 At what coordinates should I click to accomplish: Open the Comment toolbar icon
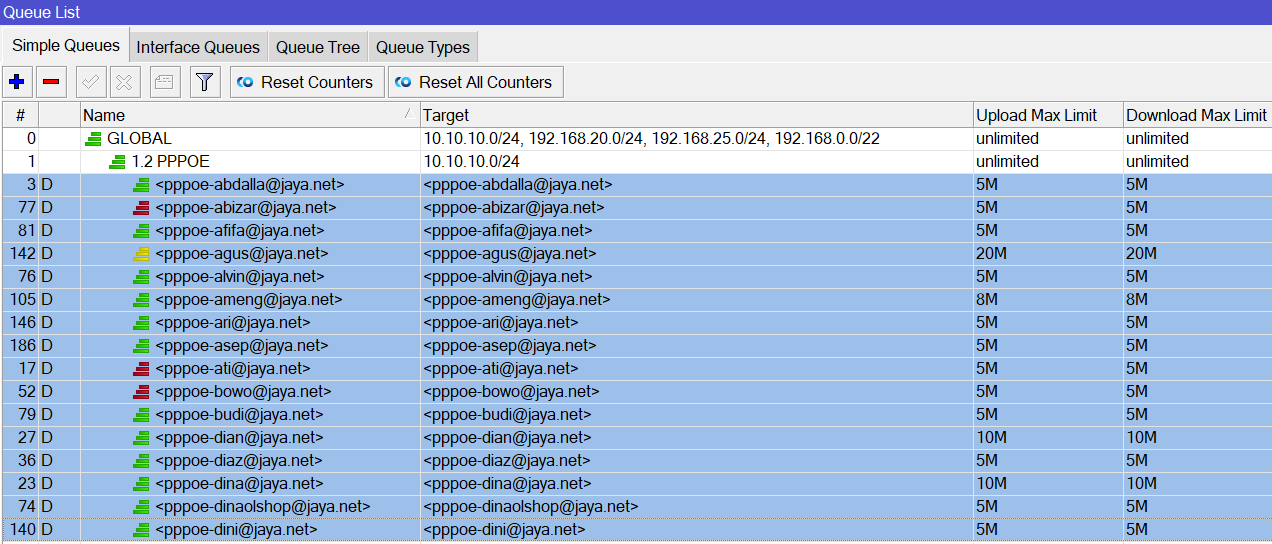pos(165,82)
